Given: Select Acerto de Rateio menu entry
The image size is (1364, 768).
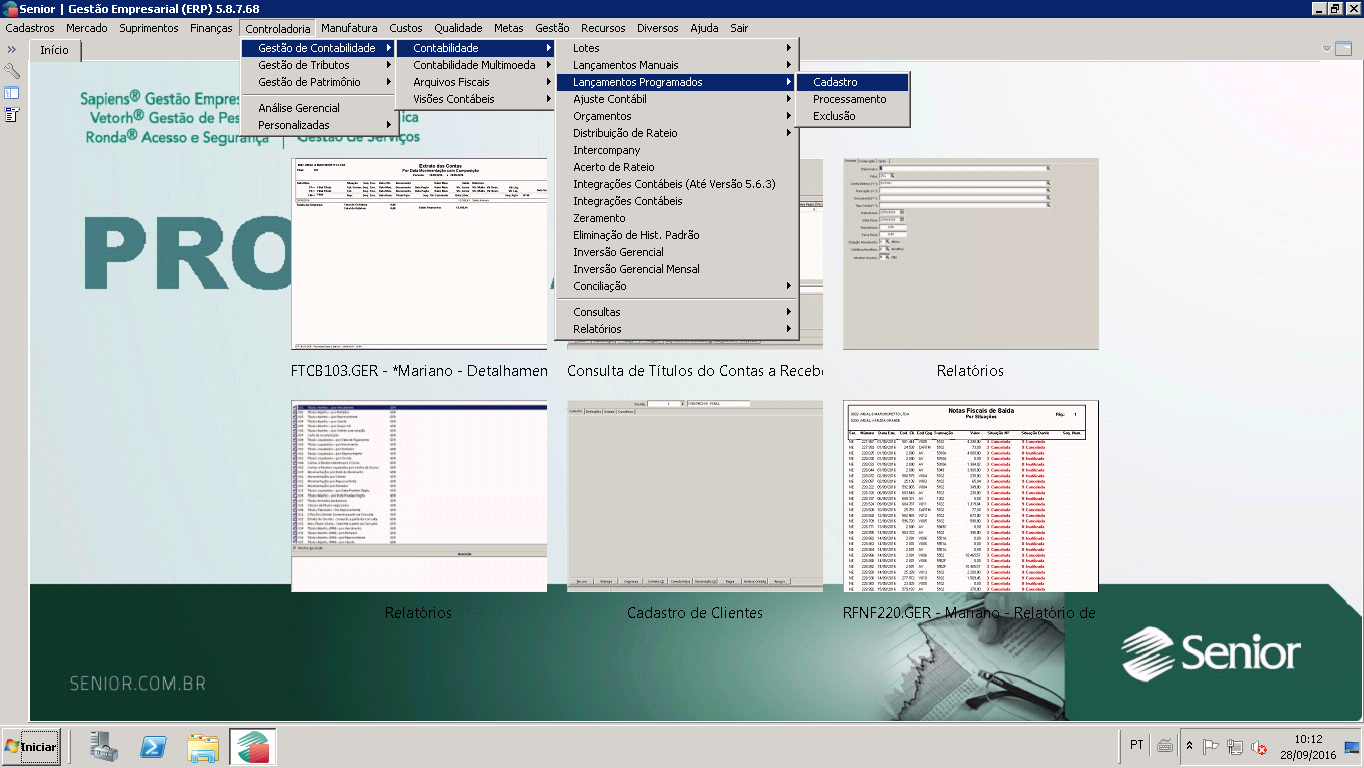Looking at the screenshot, I should click(x=677, y=167).
